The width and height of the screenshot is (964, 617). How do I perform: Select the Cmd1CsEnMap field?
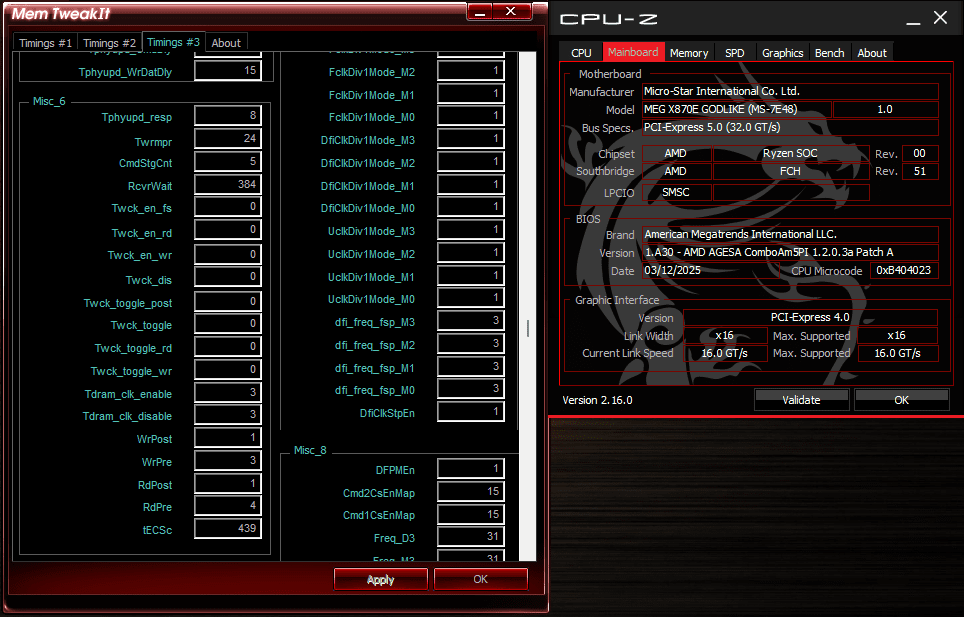(x=471, y=514)
